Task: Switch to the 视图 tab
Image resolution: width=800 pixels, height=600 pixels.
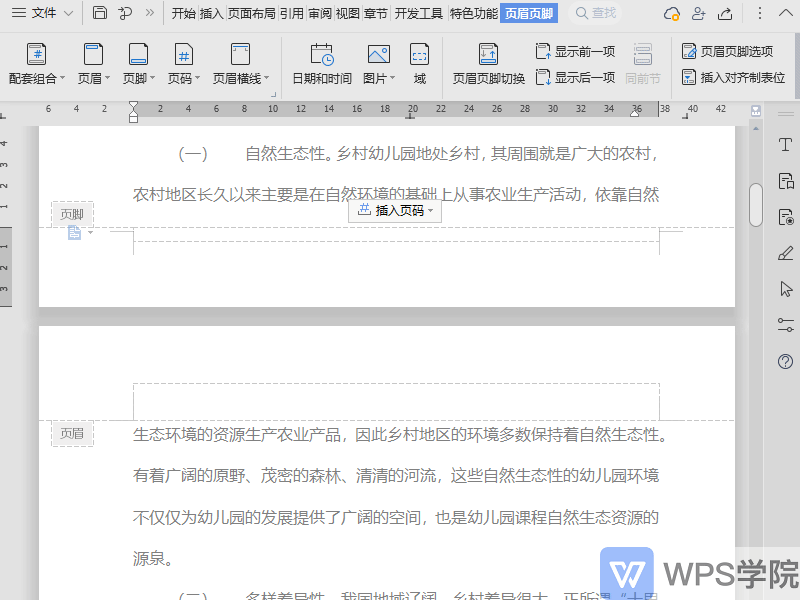Action: pos(347,13)
